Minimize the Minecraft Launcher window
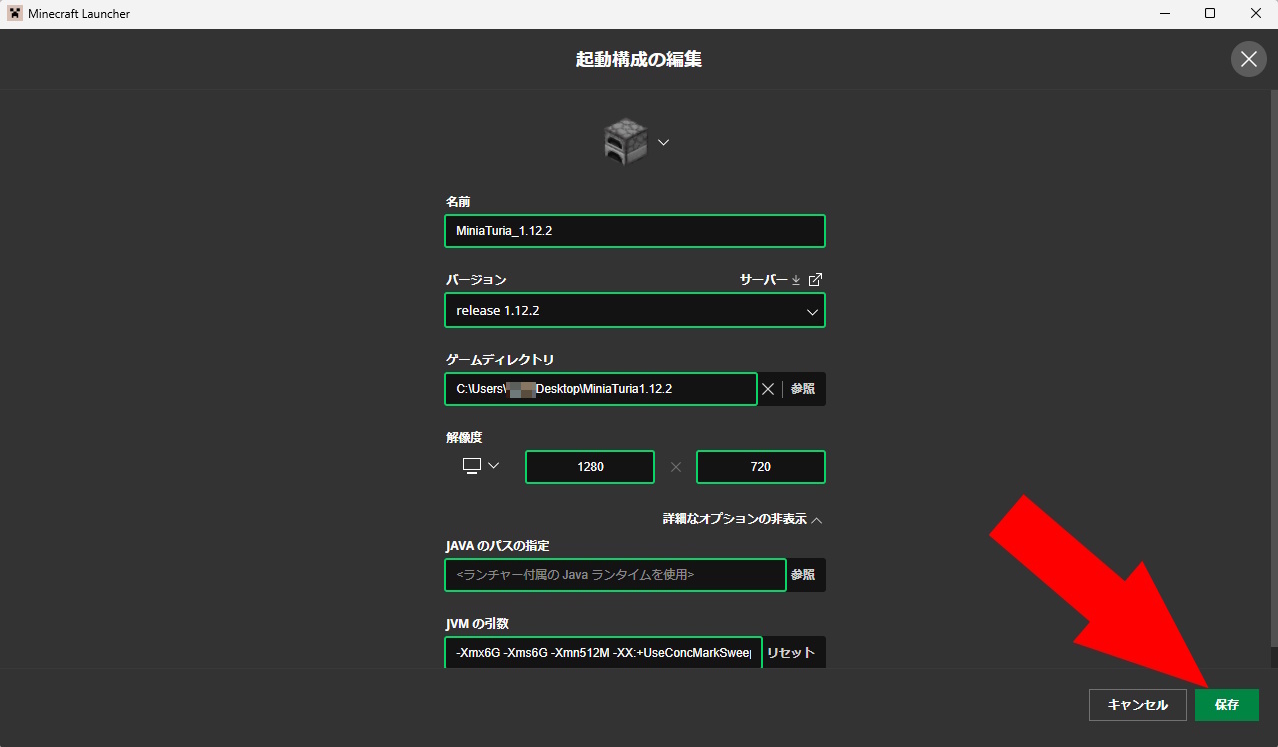The height and width of the screenshot is (747, 1278). tap(1165, 13)
